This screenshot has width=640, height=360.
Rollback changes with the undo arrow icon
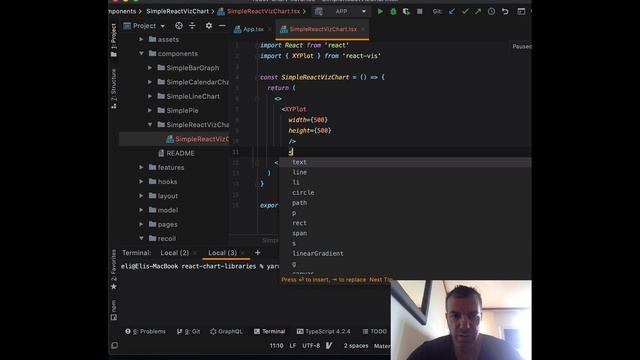click(505, 11)
